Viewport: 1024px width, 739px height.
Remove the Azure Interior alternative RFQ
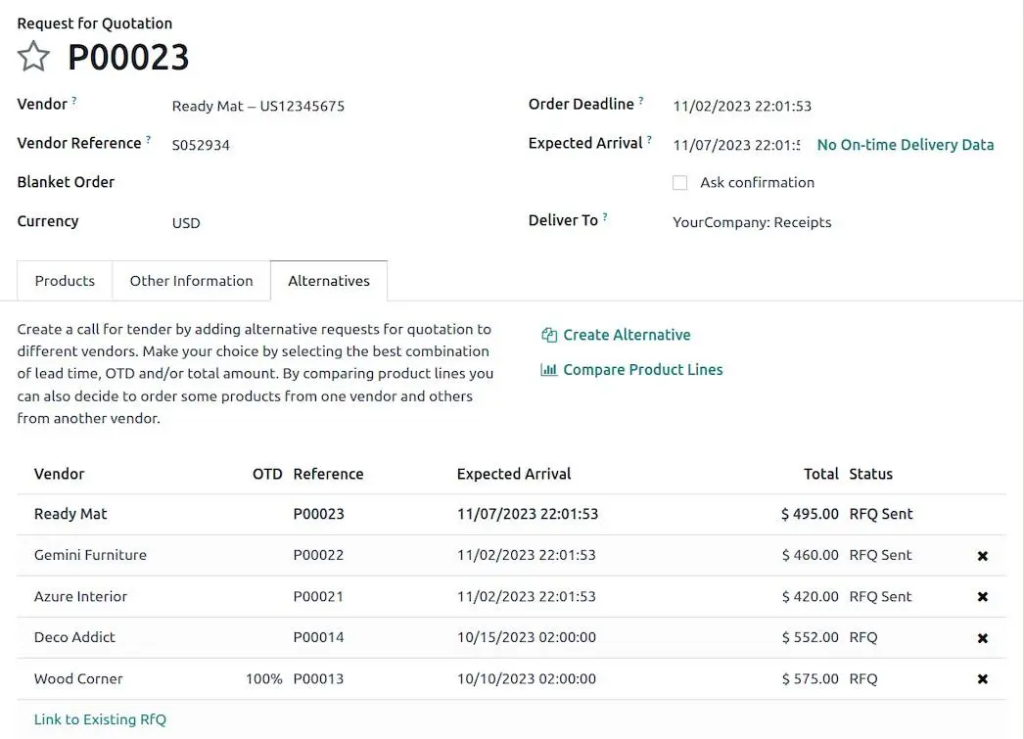(x=982, y=596)
